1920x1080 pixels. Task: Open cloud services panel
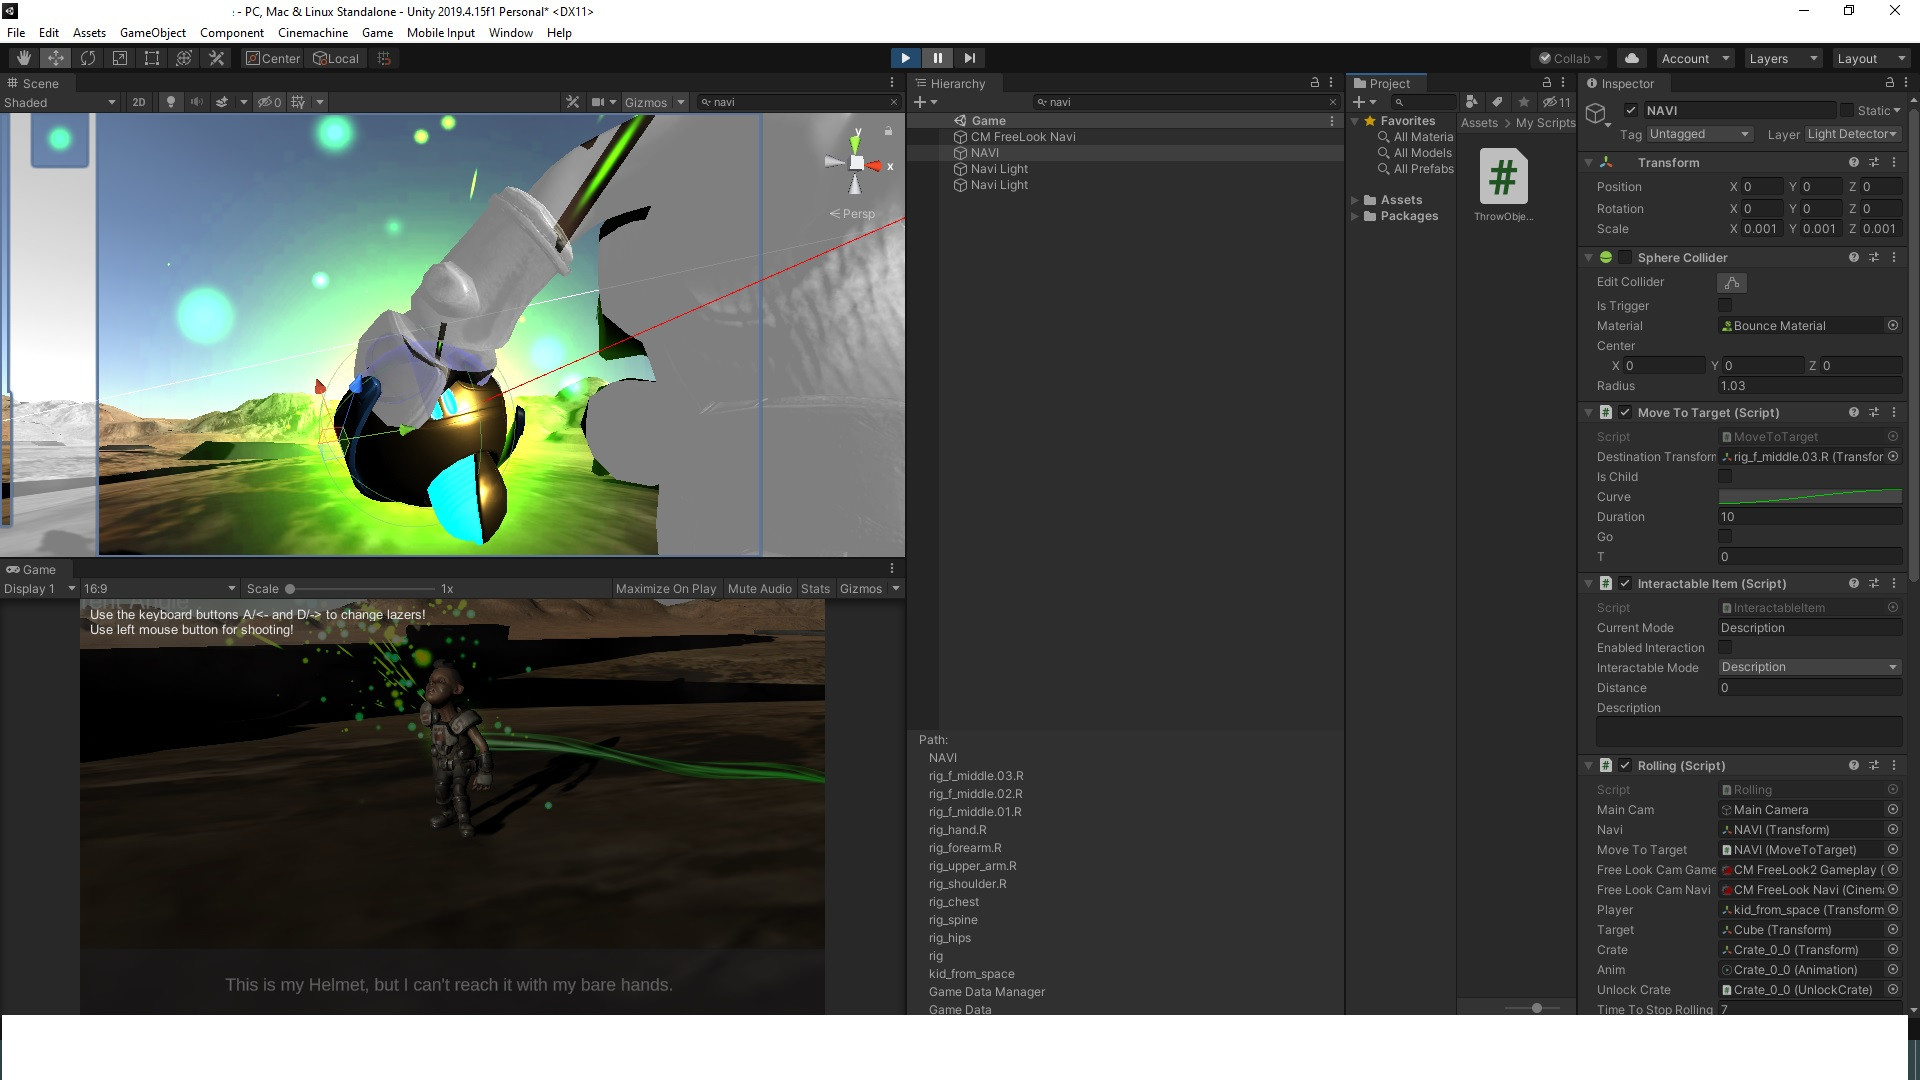(1632, 58)
